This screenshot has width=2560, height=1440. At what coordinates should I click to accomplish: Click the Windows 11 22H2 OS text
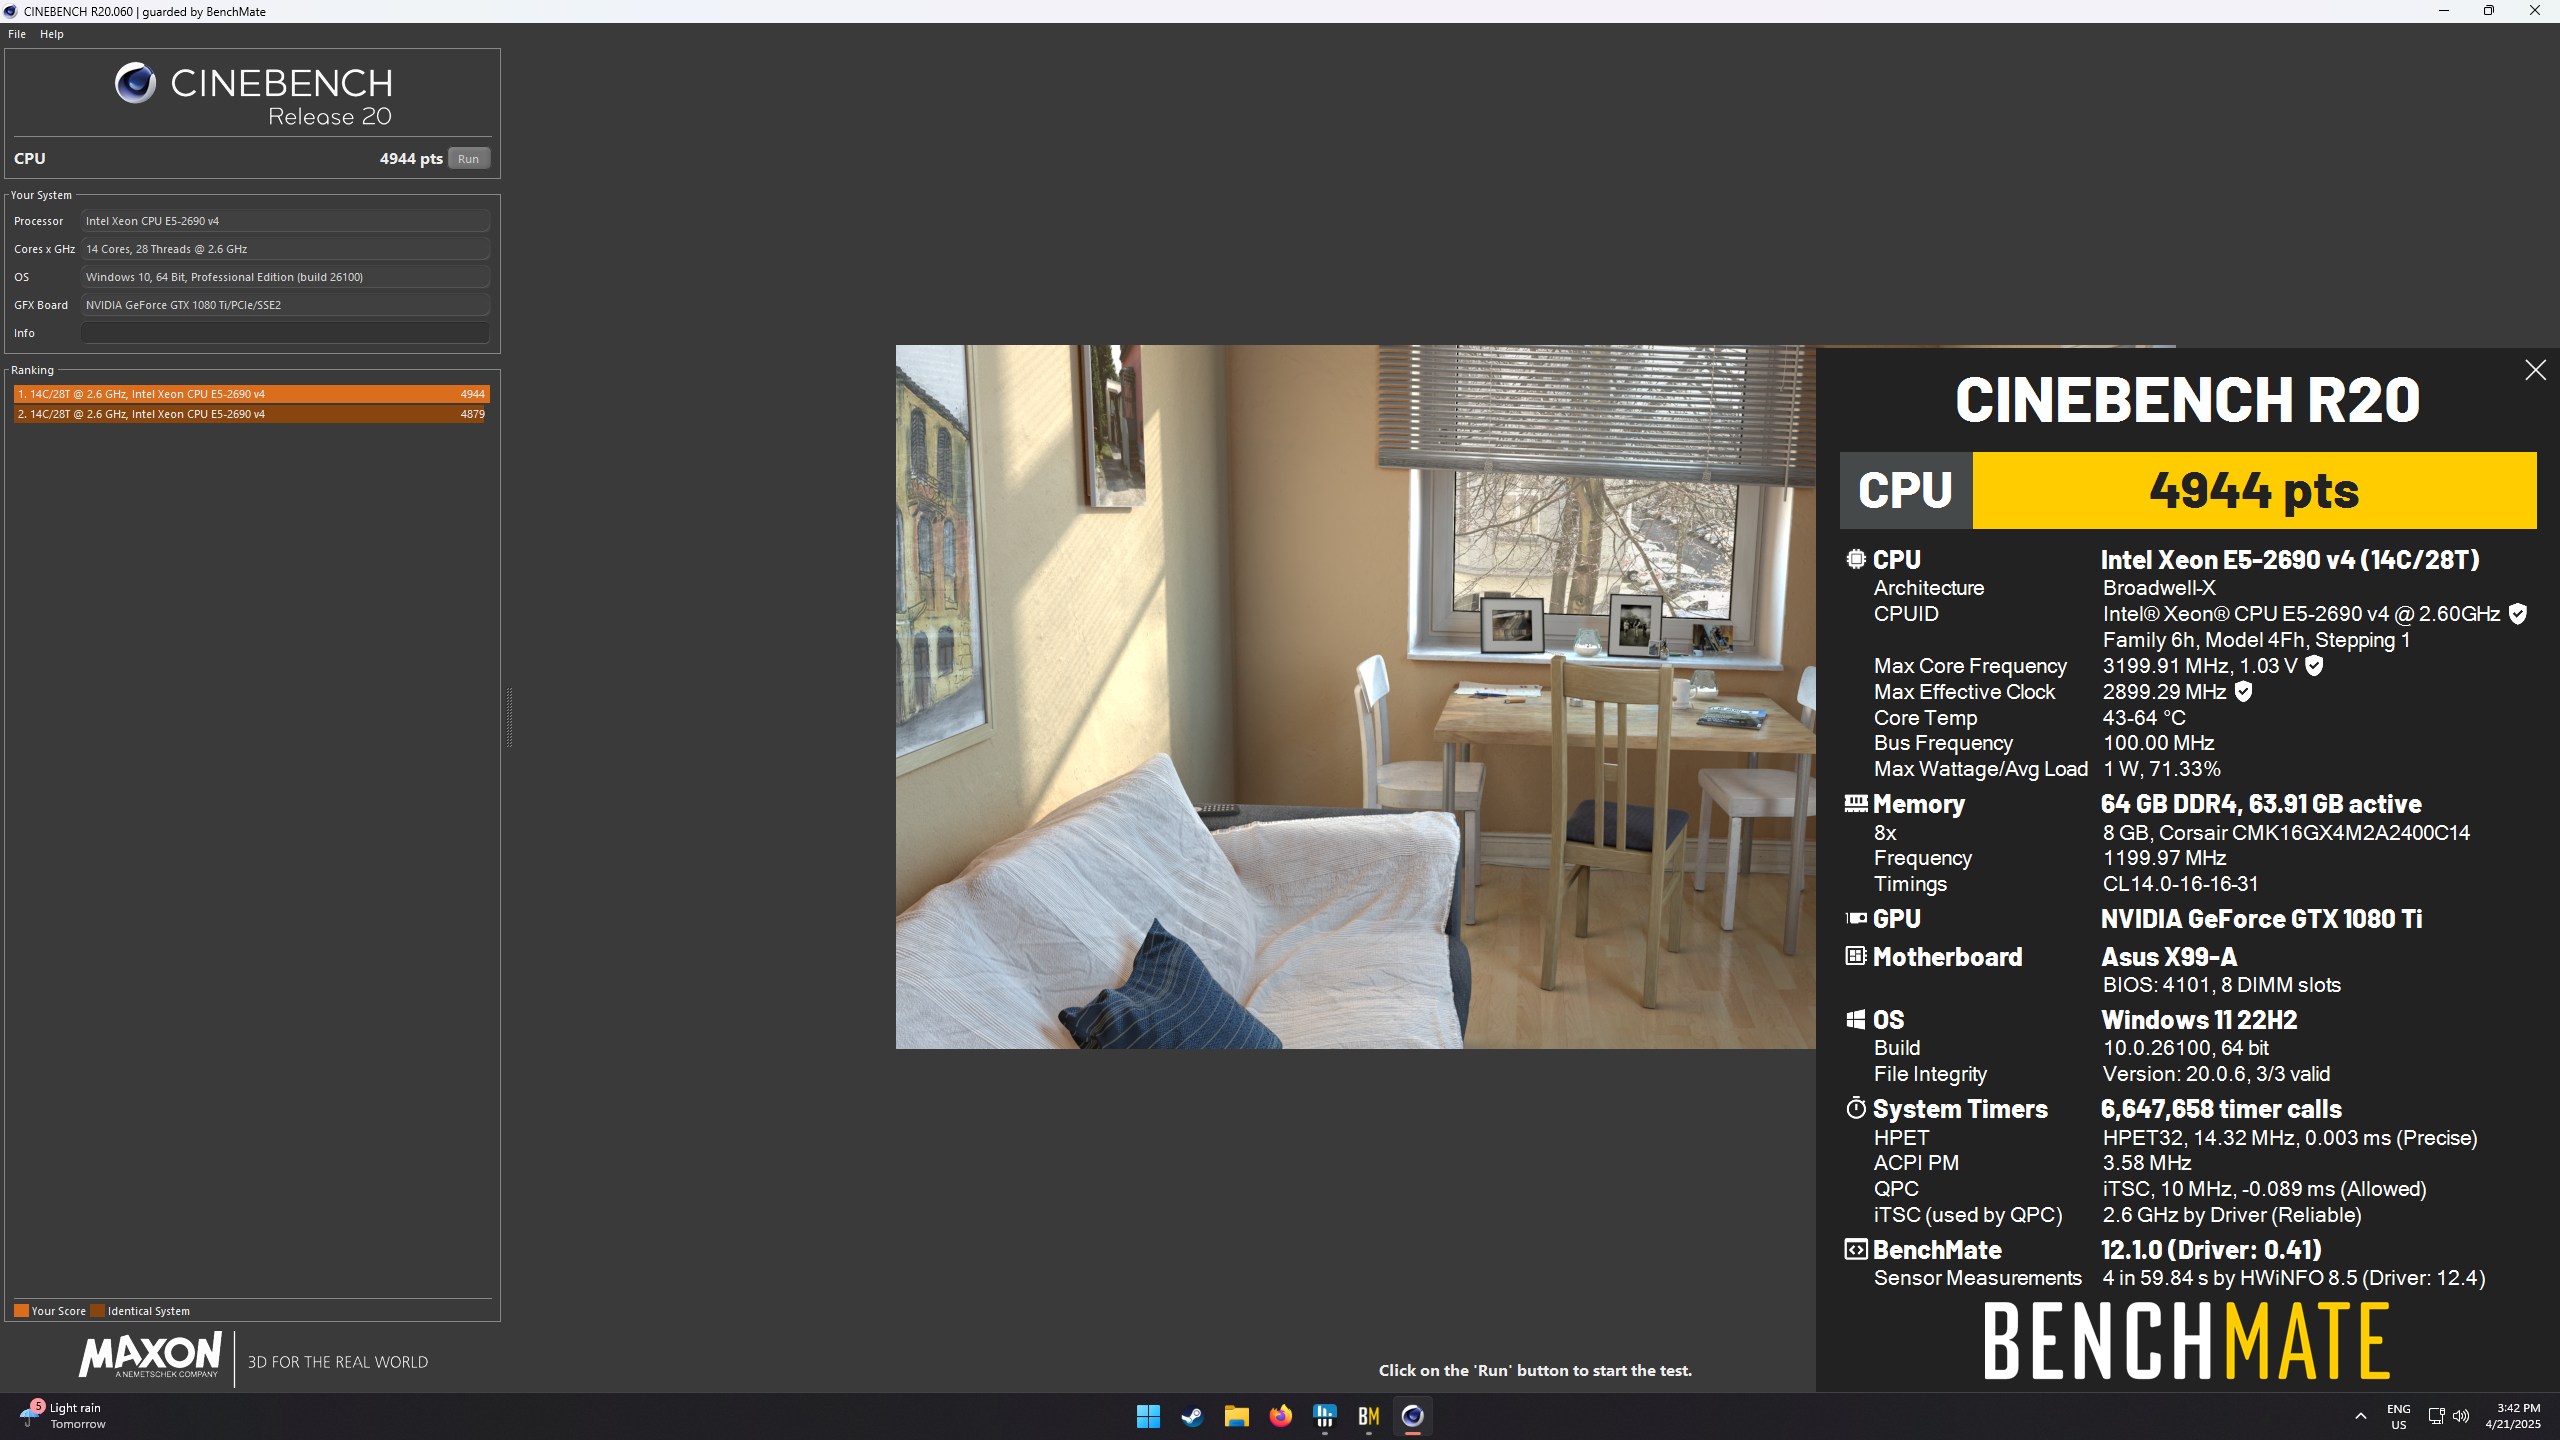click(2199, 1019)
